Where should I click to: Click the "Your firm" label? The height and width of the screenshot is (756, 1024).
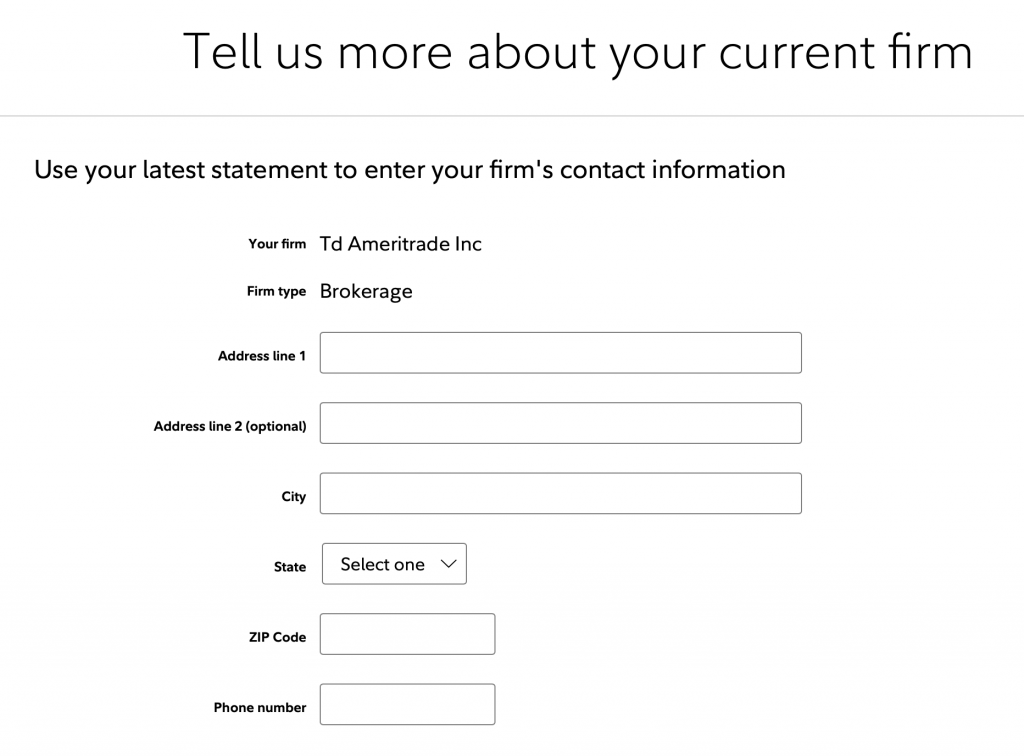coord(277,244)
